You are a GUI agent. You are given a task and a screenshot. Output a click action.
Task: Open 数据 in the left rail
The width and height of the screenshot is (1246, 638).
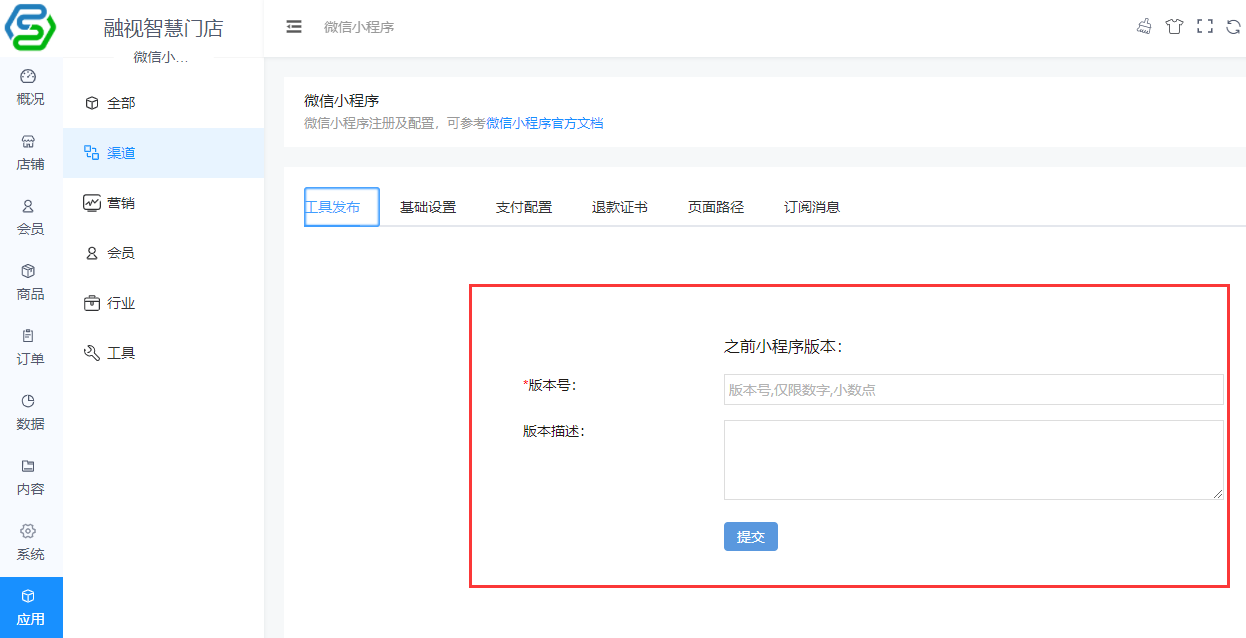(30, 413)
